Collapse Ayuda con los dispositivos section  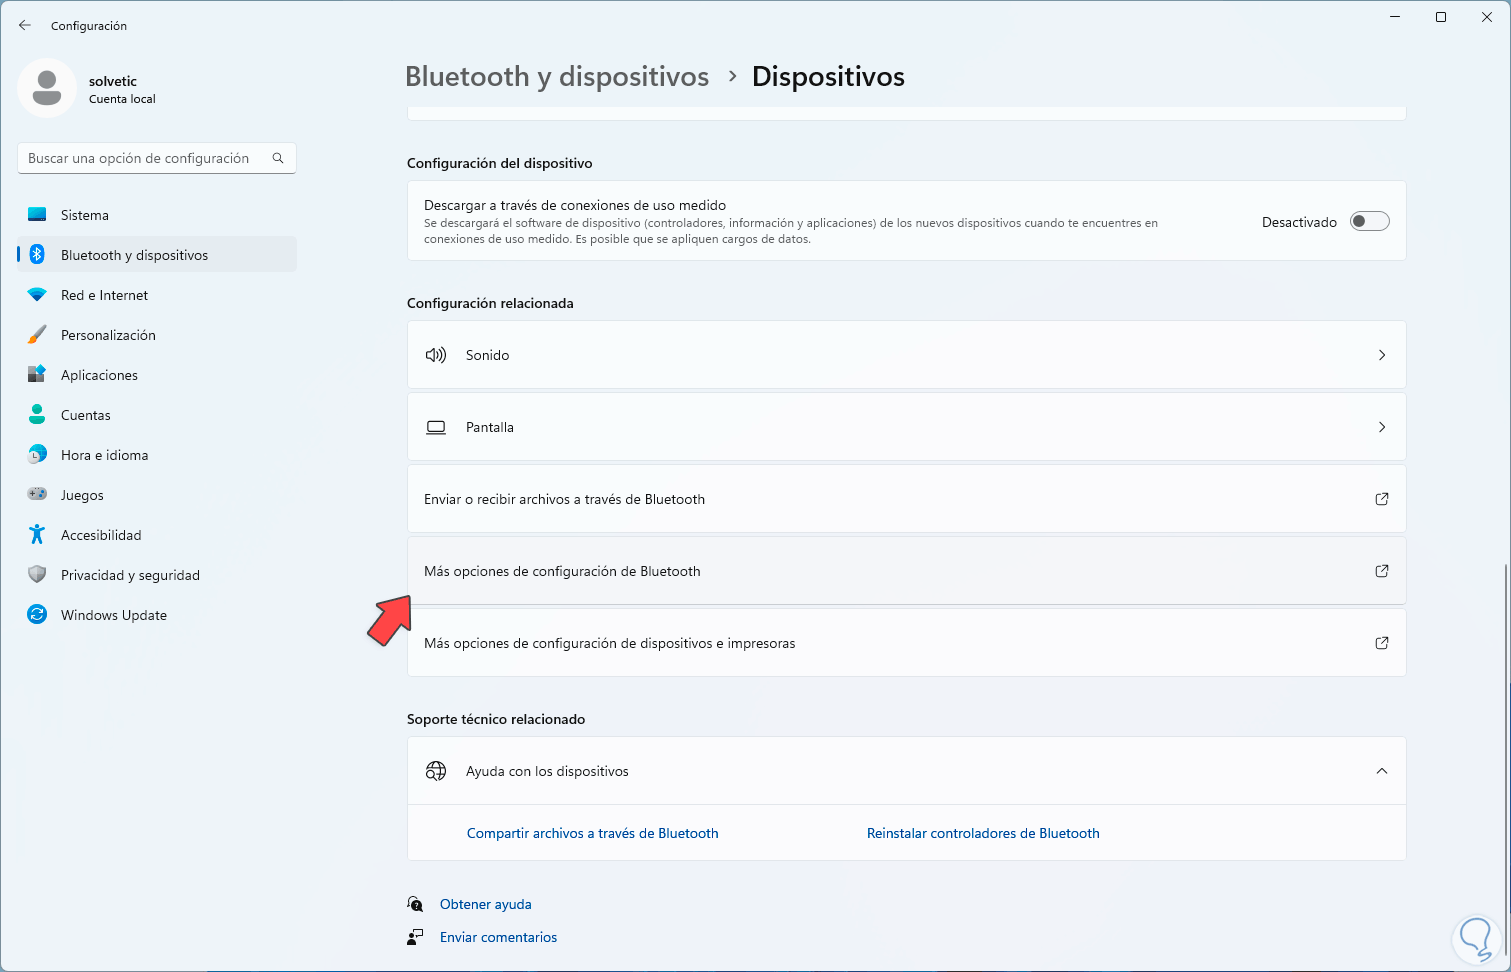click(x=1381, y=771)
